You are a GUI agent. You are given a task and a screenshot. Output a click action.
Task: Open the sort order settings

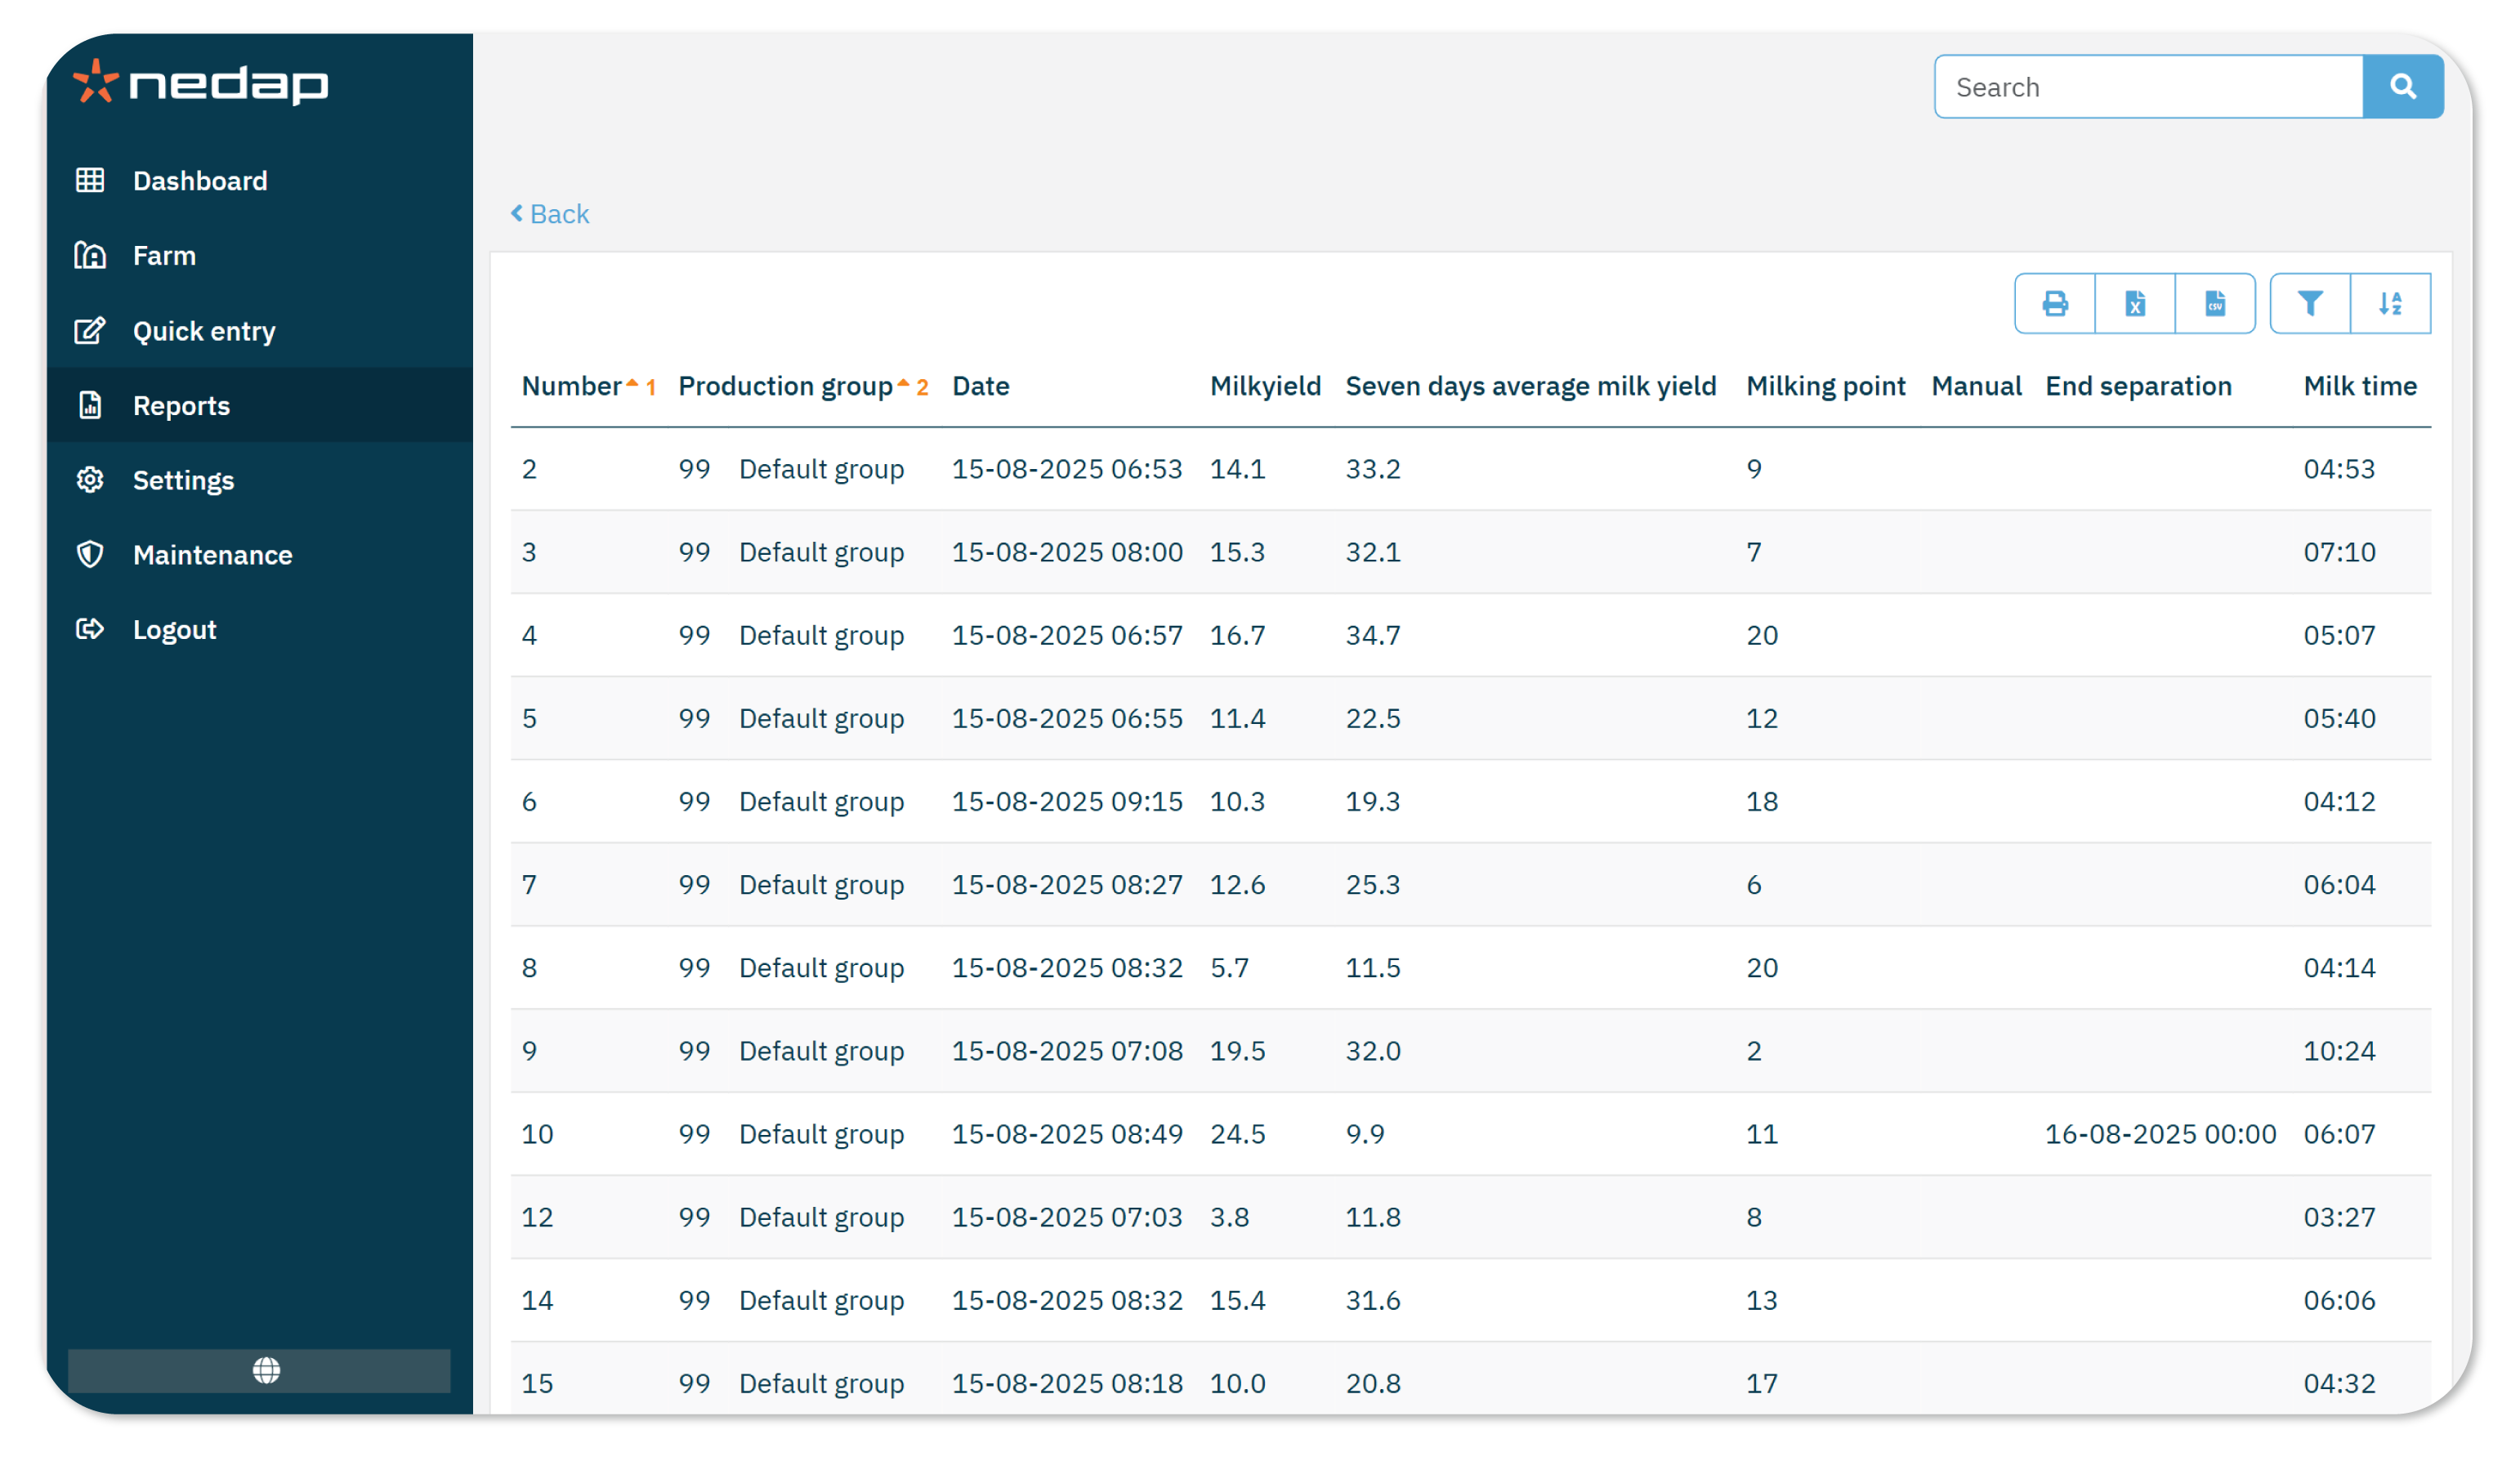(2390, 304)
